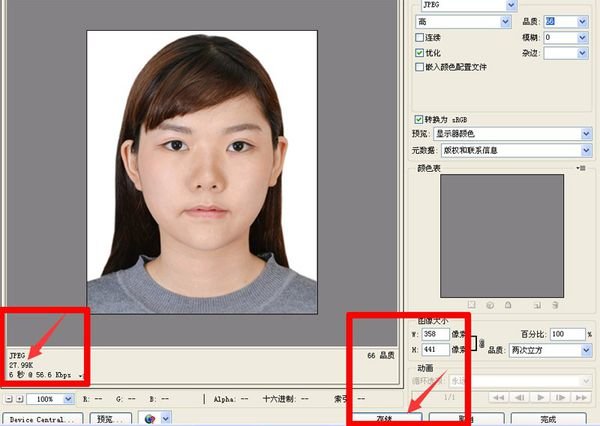Click the H height field showing 441

coord(435,349)
